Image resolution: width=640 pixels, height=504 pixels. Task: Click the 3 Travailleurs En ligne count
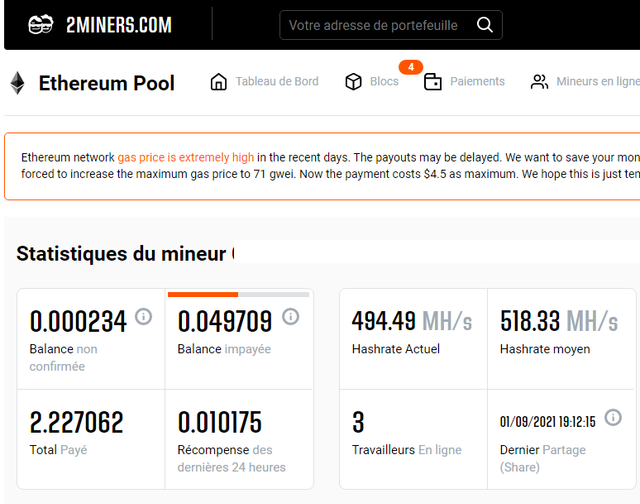coord(358,422)
